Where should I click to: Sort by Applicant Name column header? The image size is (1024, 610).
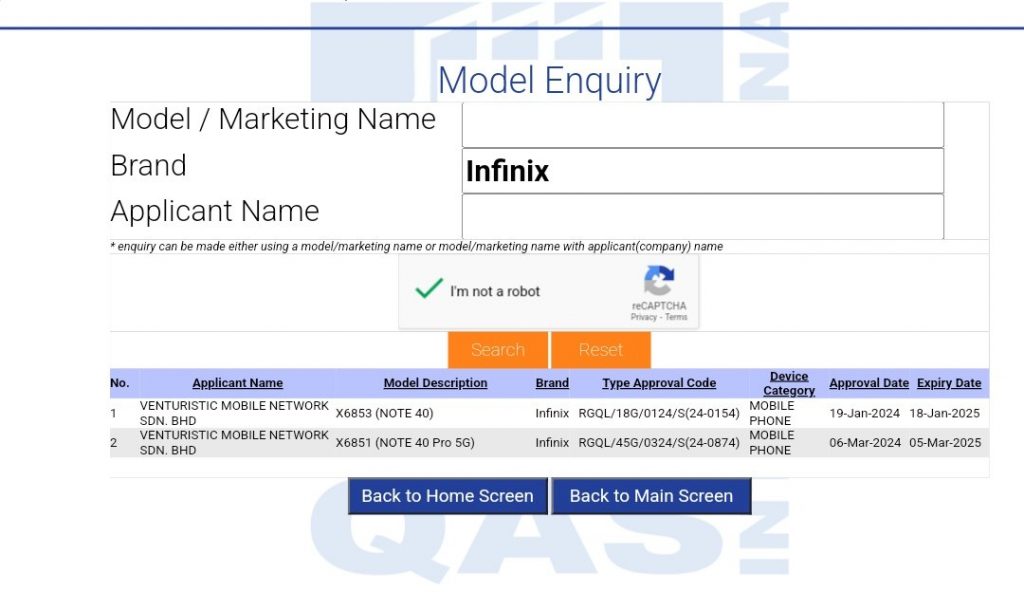238,383
